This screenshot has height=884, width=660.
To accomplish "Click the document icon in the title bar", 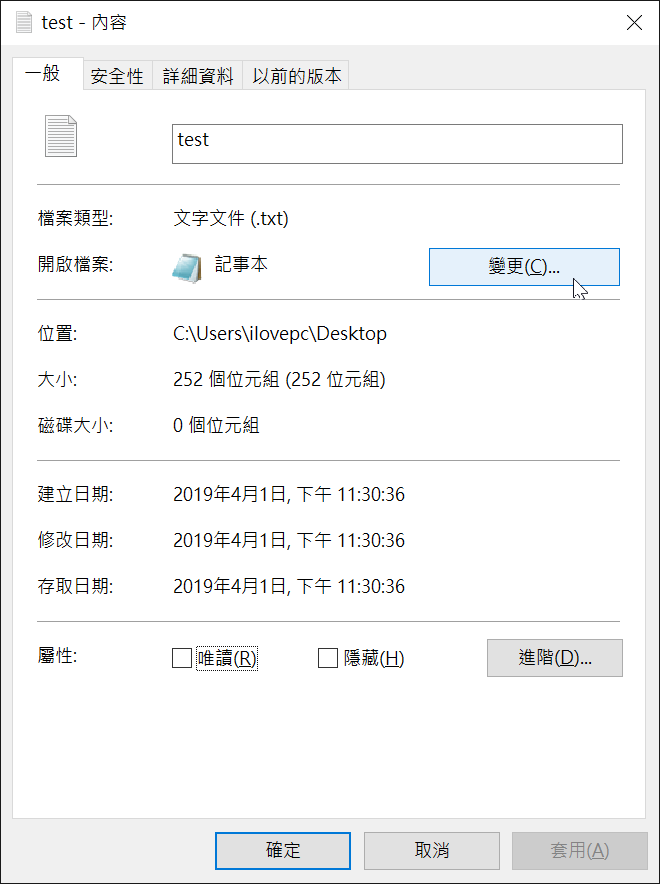I will pos(24,23).
